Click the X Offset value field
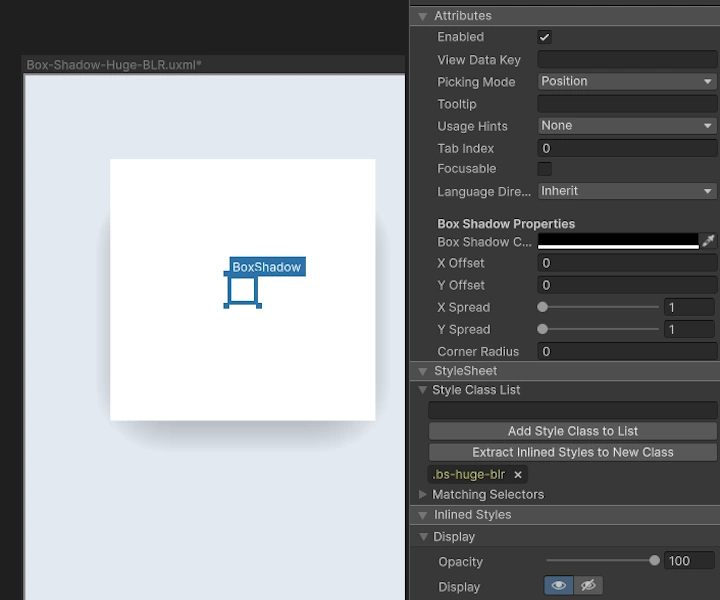Screen dimensions: 720x600 tap(627, 263)
